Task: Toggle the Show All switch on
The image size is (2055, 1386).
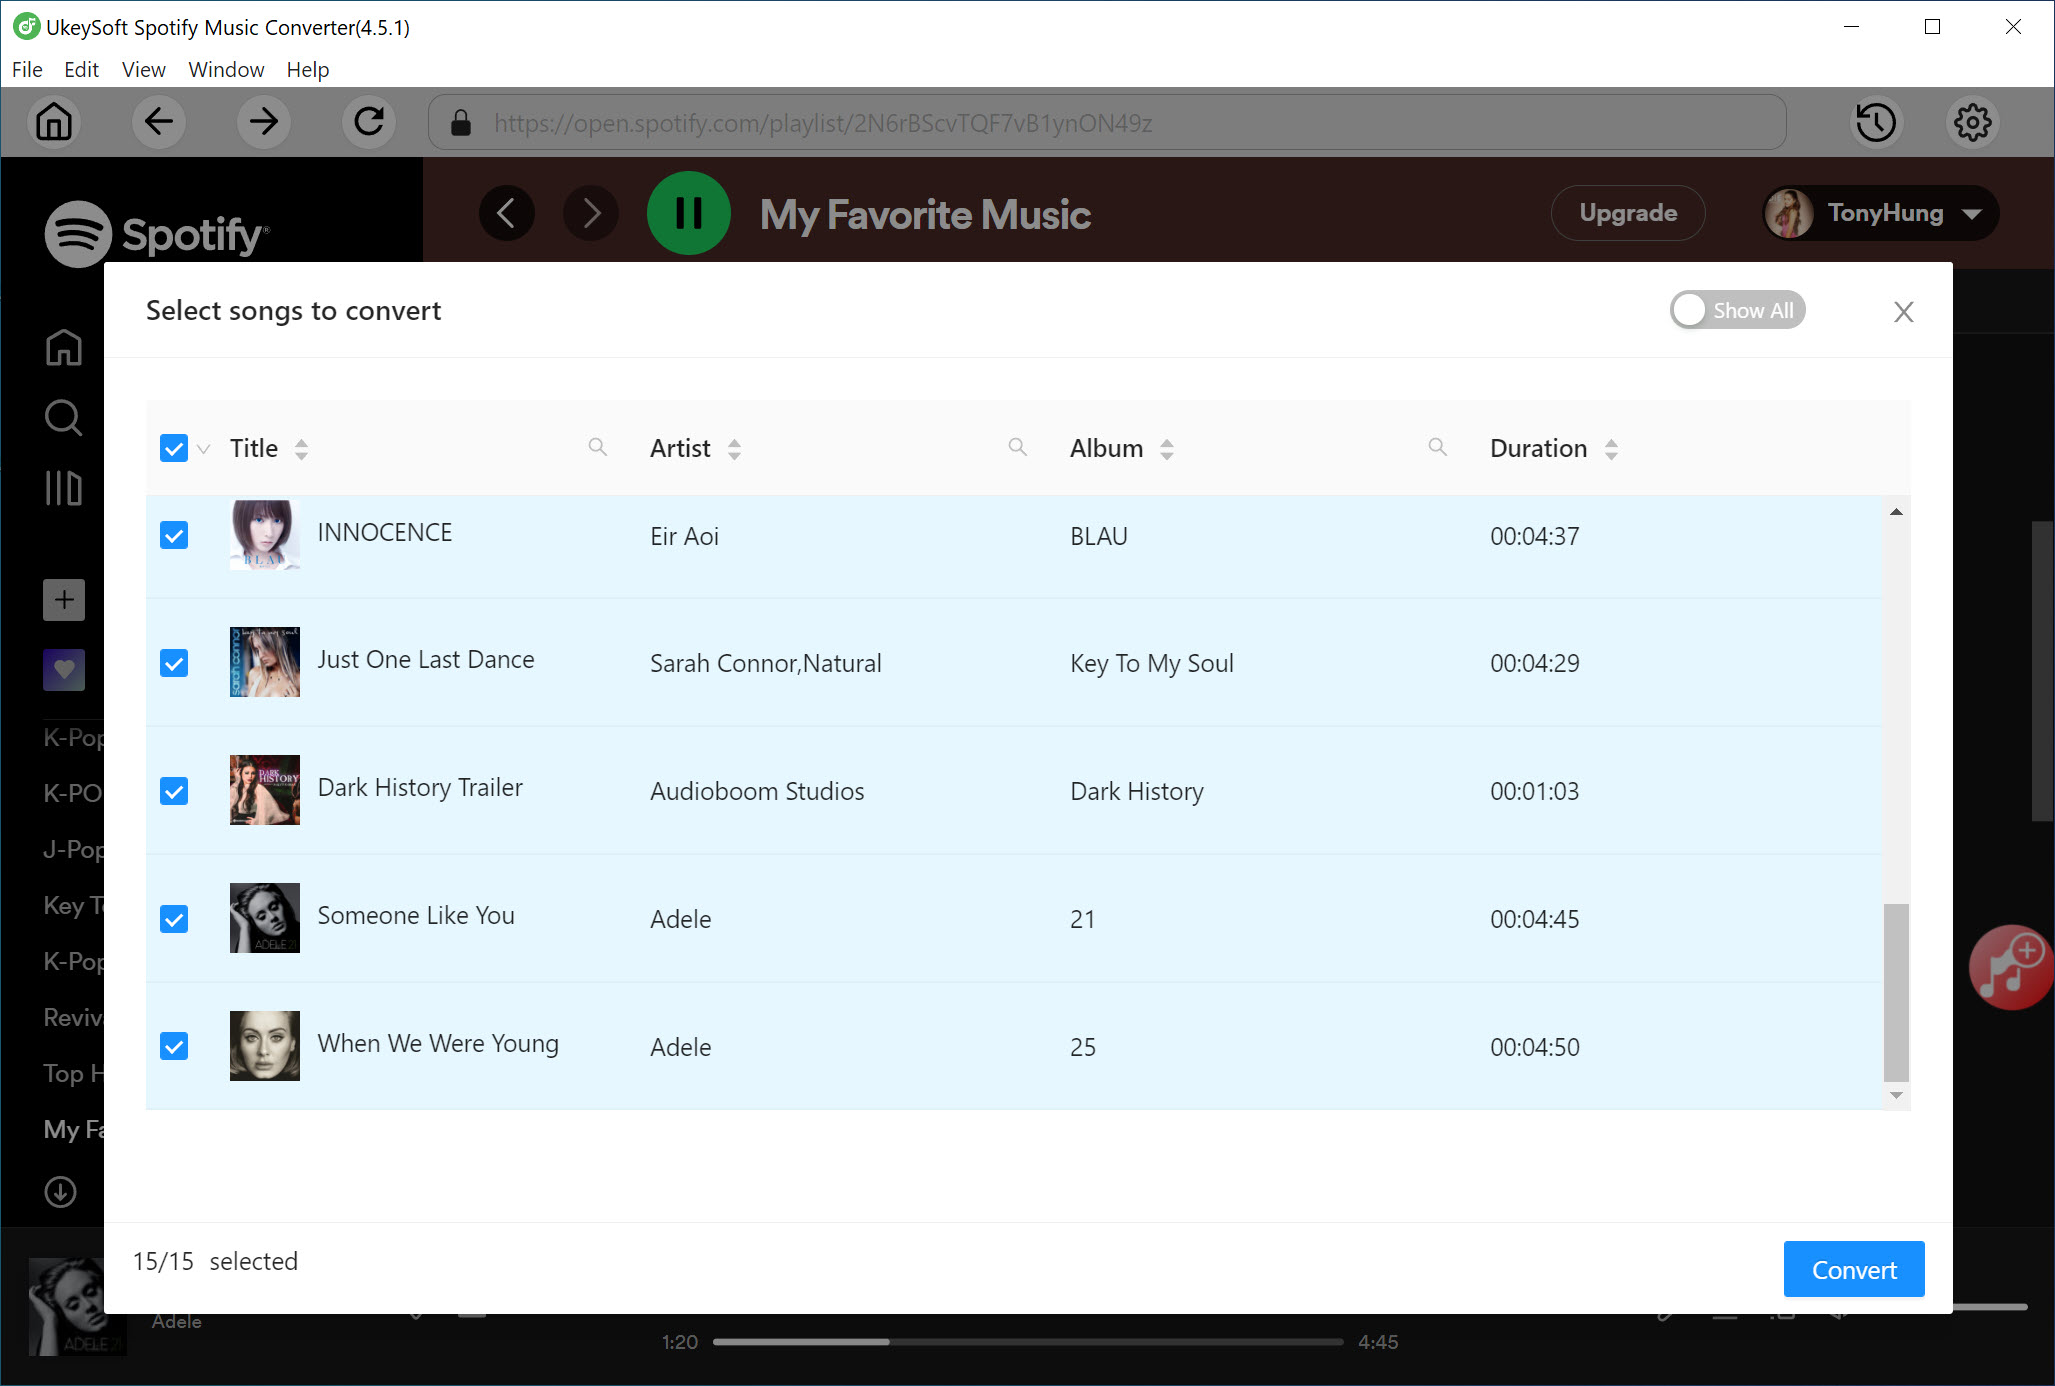Action: point(1733,309)
